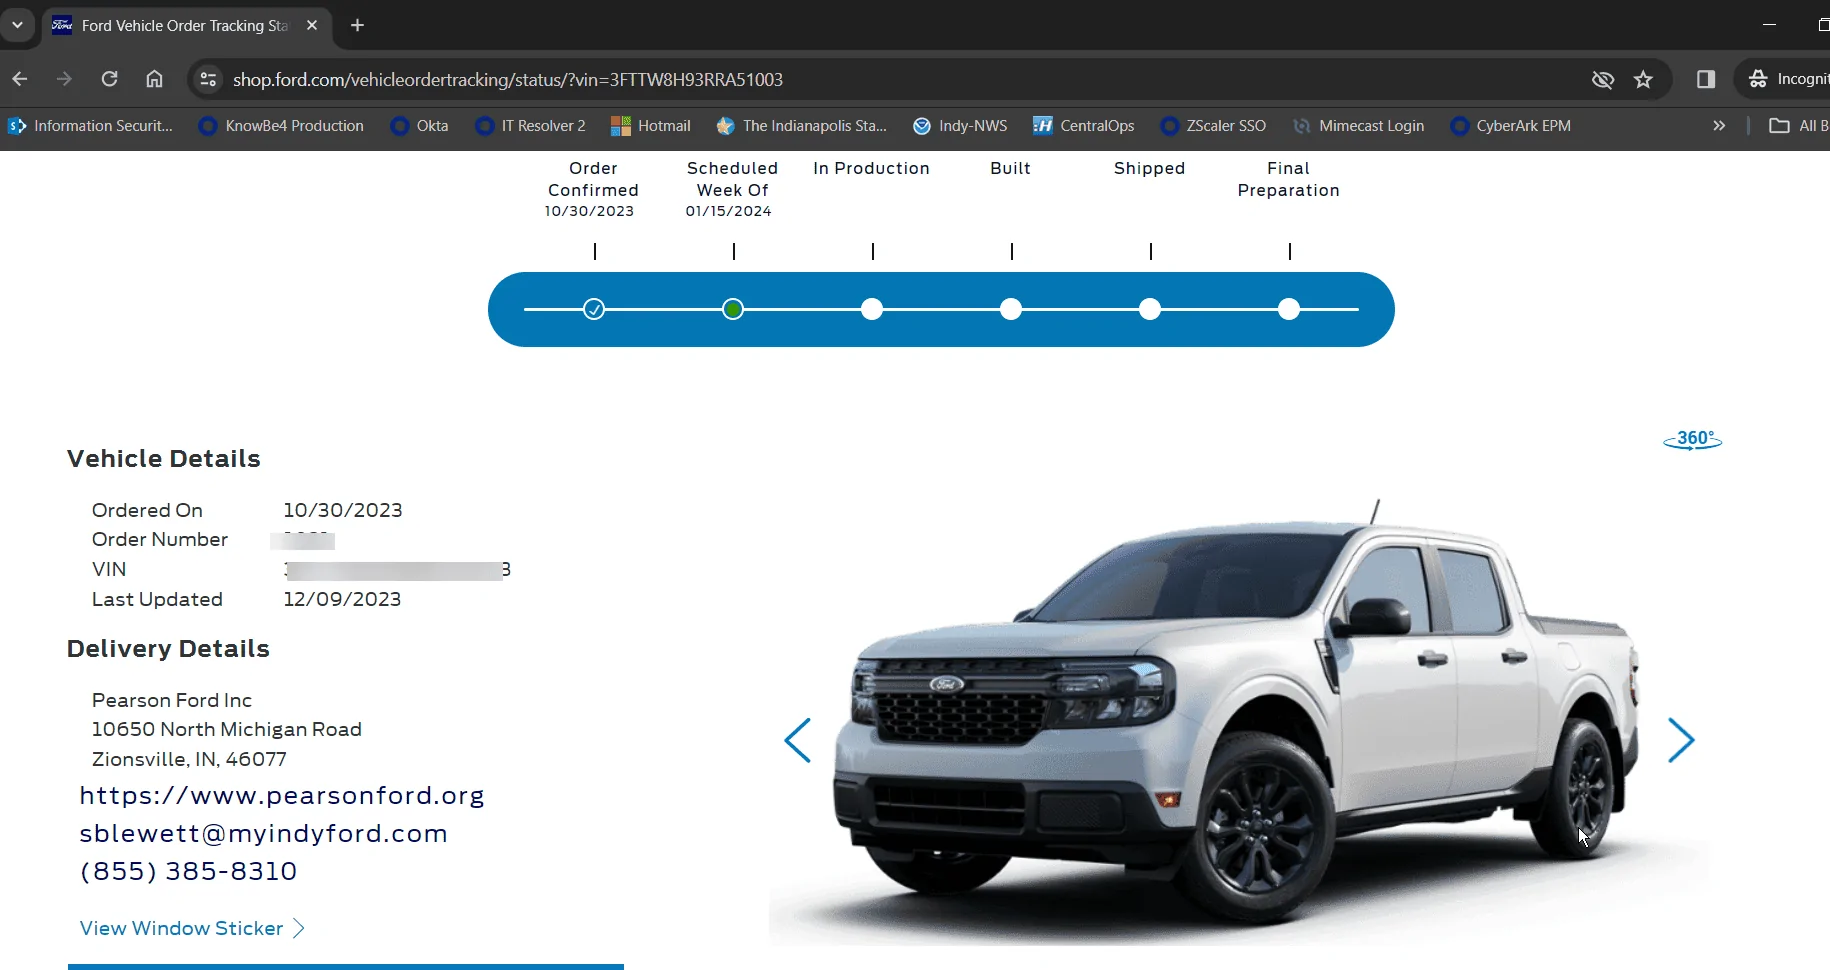Minimize the browser window
Screen dimensions: 1830x970
[x=1769, y=25]
